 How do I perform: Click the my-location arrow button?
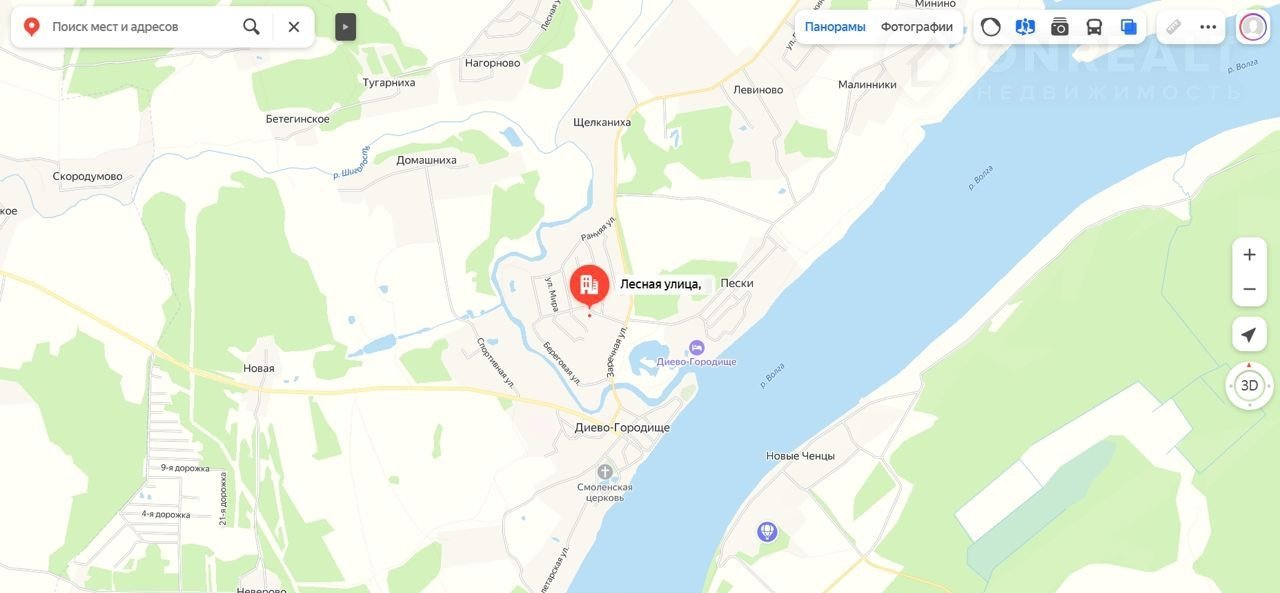point(1249,335)
